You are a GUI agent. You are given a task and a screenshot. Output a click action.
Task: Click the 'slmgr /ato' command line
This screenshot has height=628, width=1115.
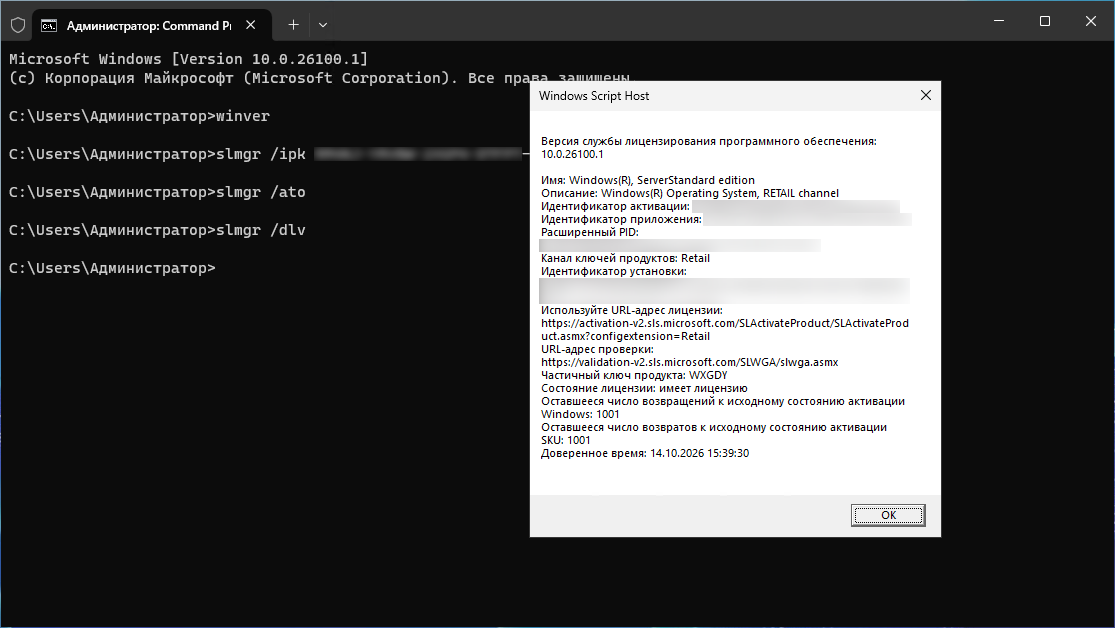pyautogui.click(x=157, y=192)
